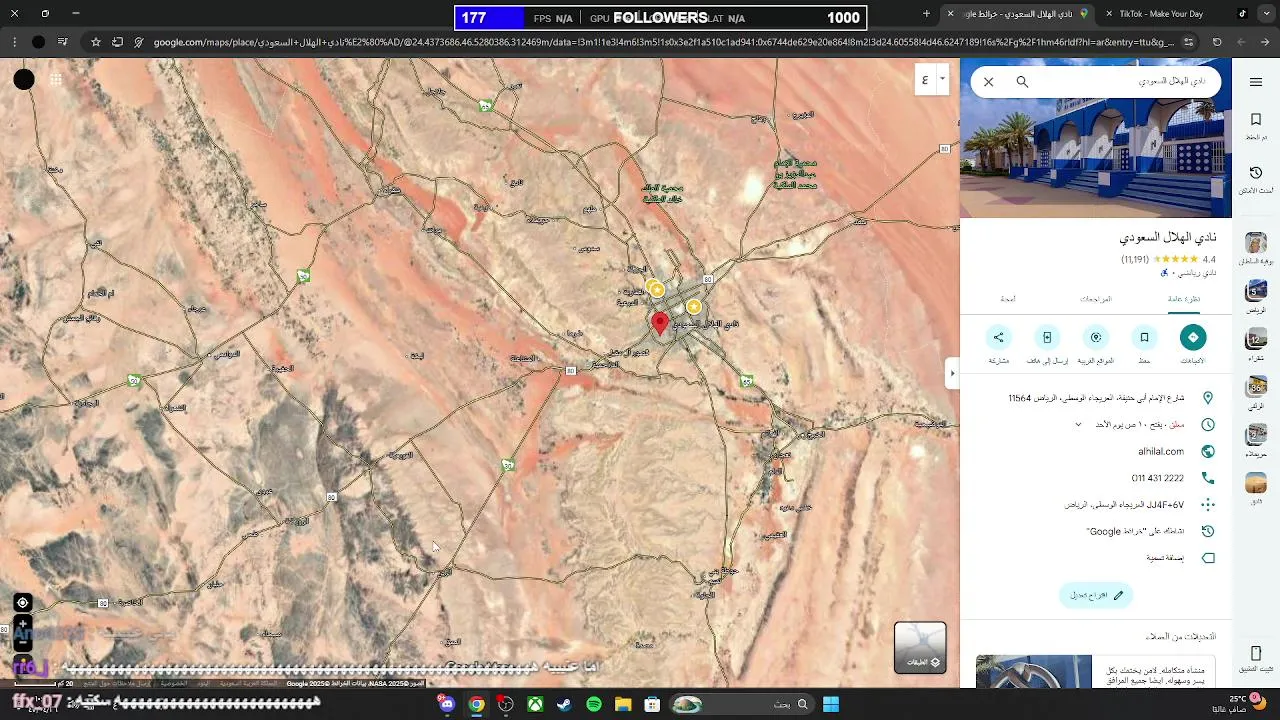The height and width of the screenshot is (720, 1280).
Task: Click the Save bookmark action button
Action: coord(1144,337)
